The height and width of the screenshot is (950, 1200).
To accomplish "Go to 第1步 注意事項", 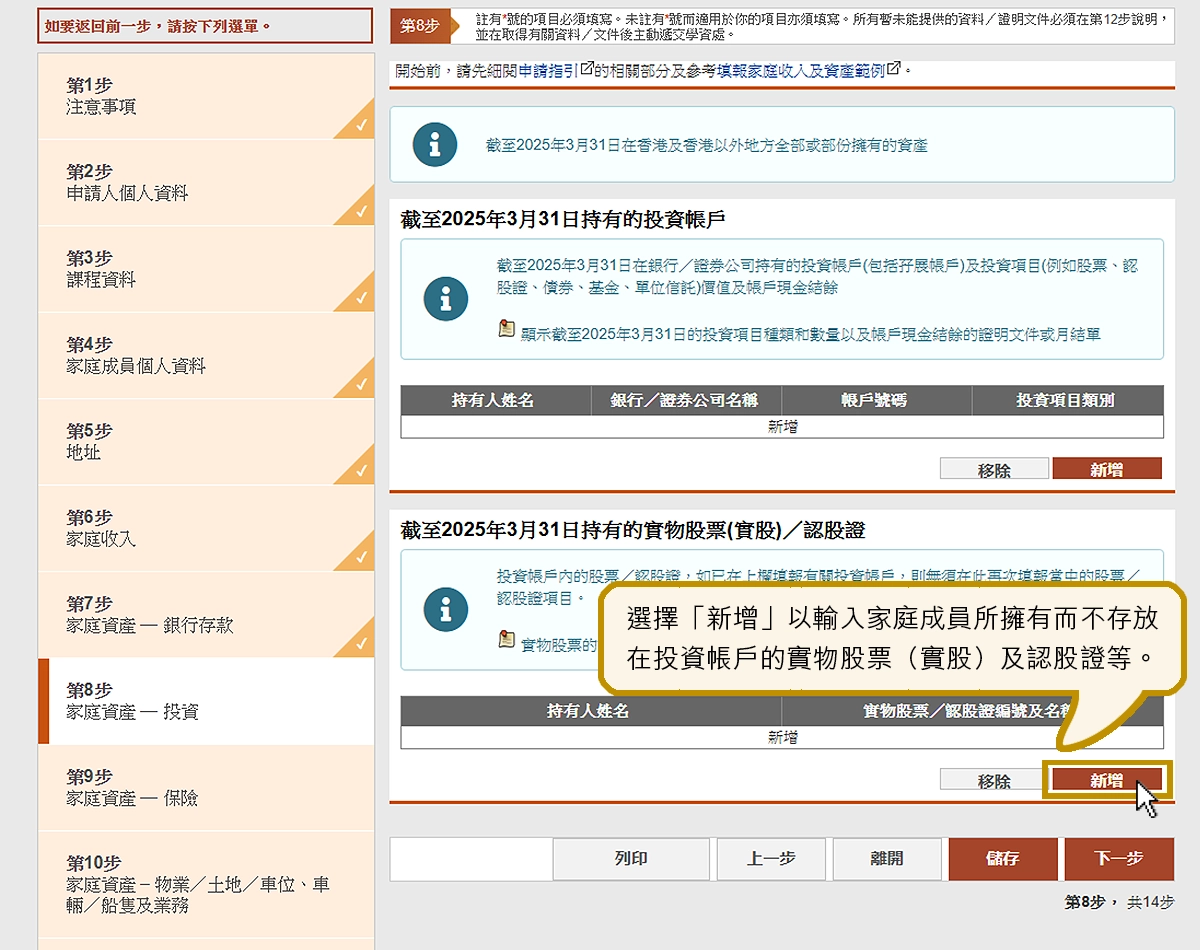I will click(205, 96).
